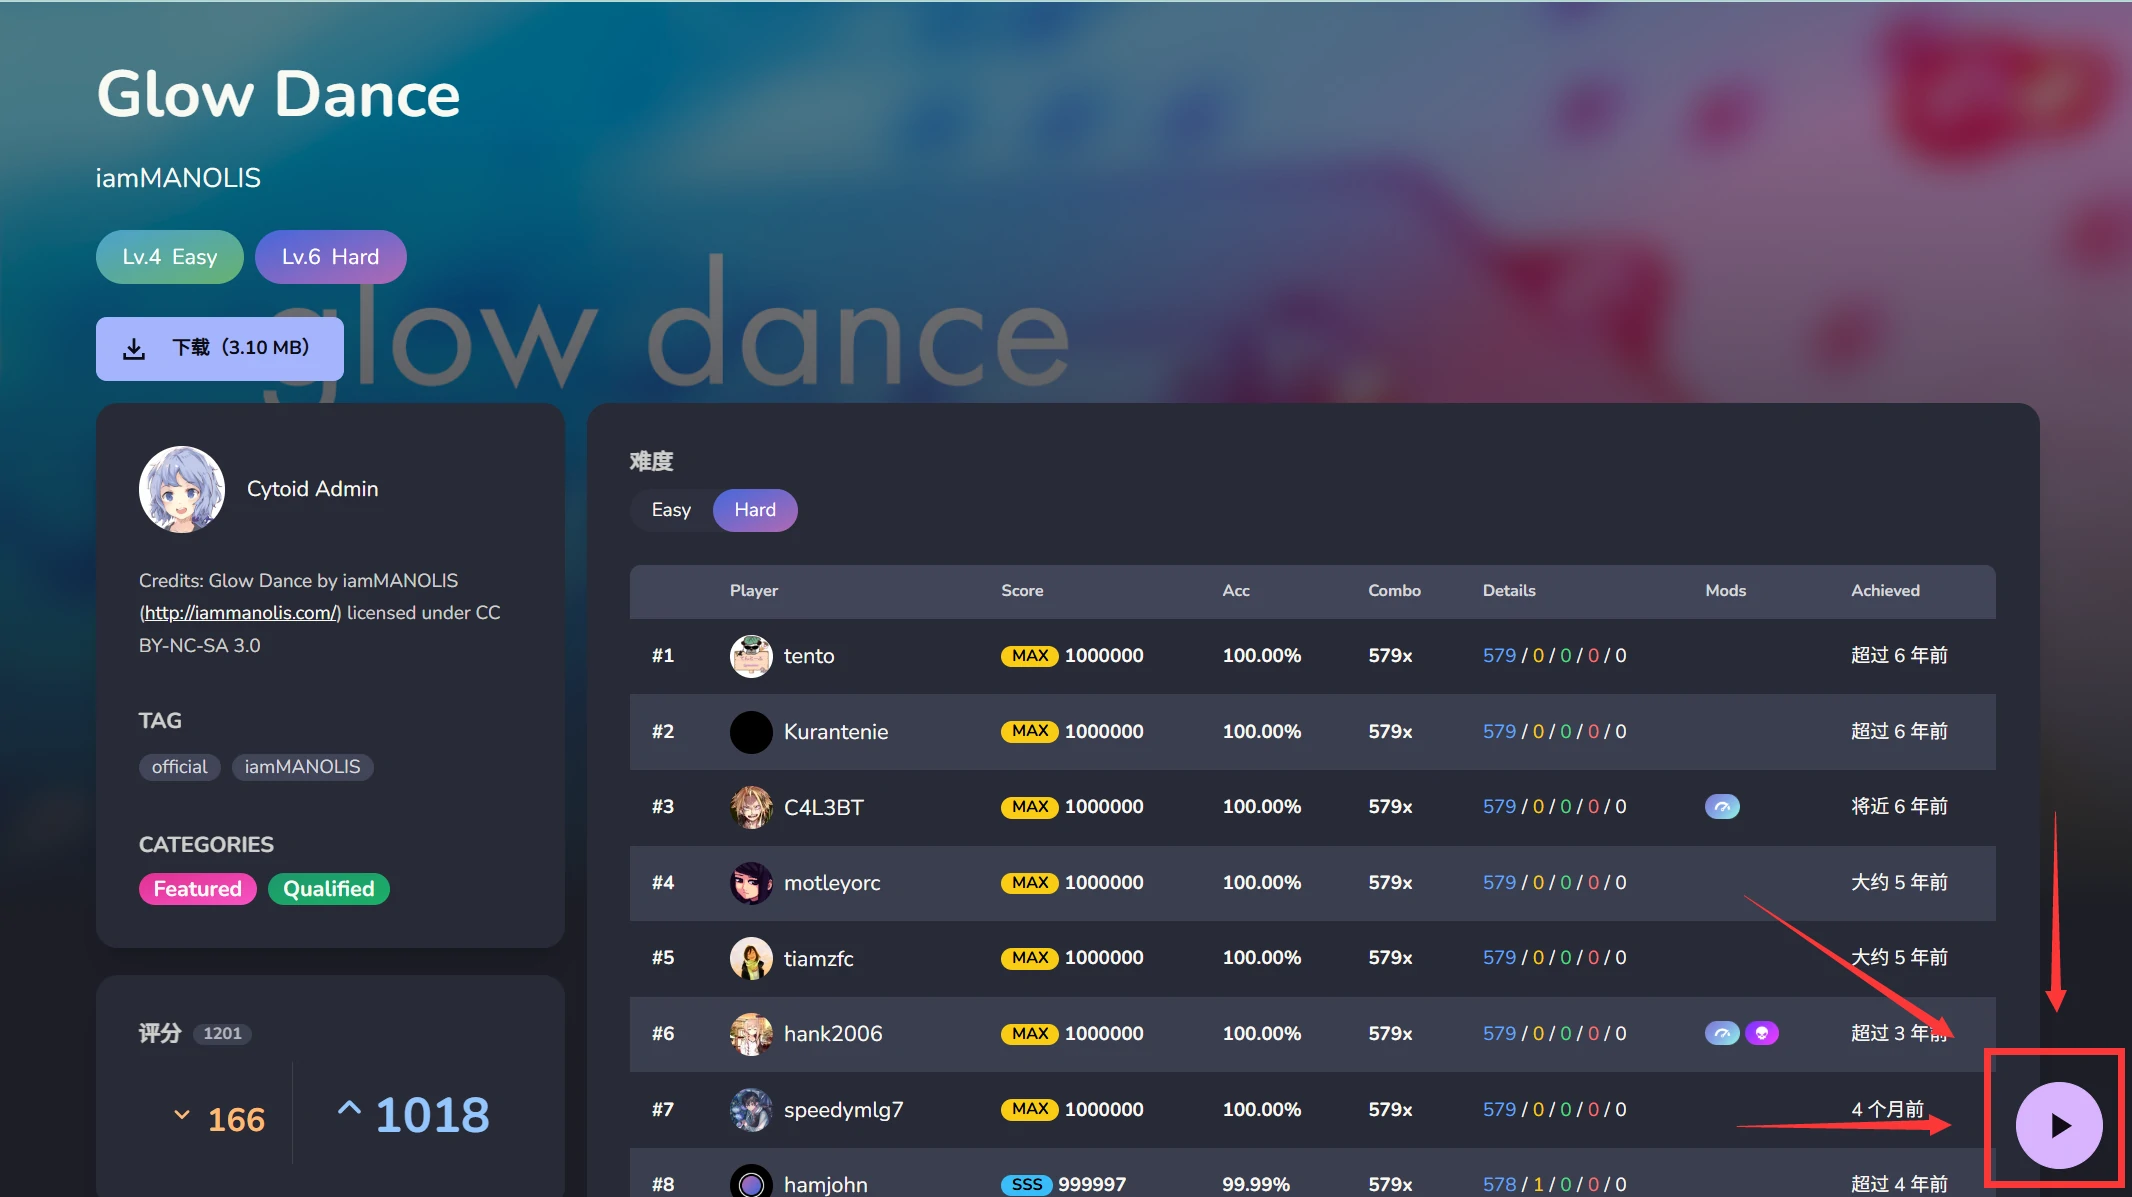Click the Acc column header
This screenshot has height=1197, width=2132.
click(x=1236, y=591)
